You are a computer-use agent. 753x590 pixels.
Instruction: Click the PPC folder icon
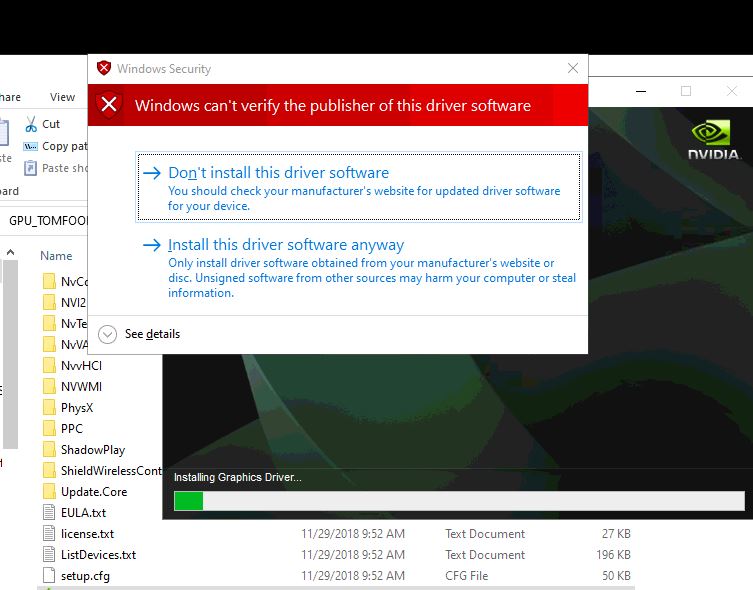(49, 428)
